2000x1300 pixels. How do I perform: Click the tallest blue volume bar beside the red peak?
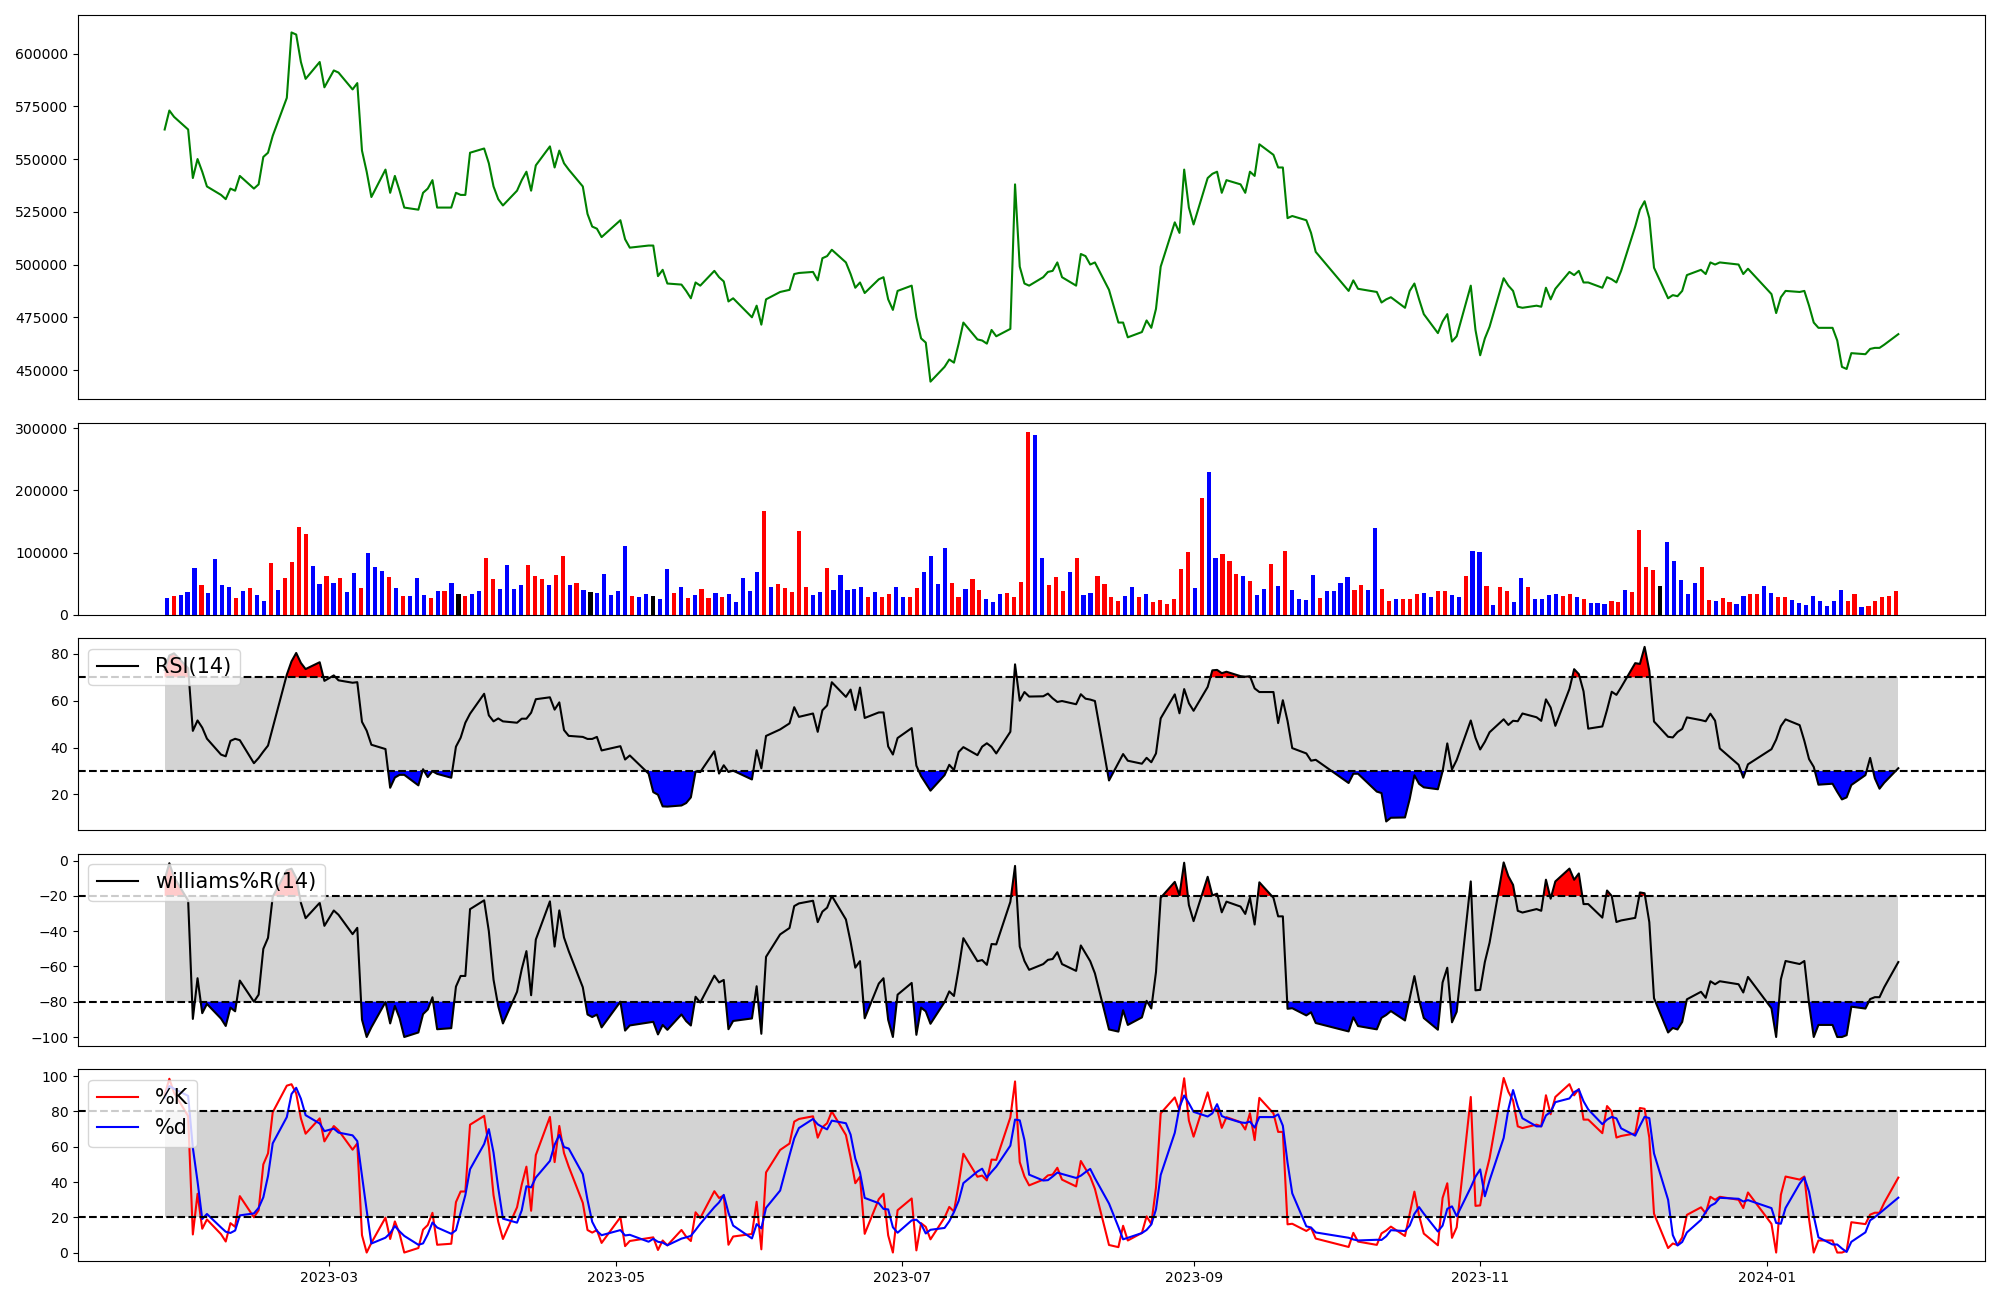pyautogui.click(x=1035, y=525)
